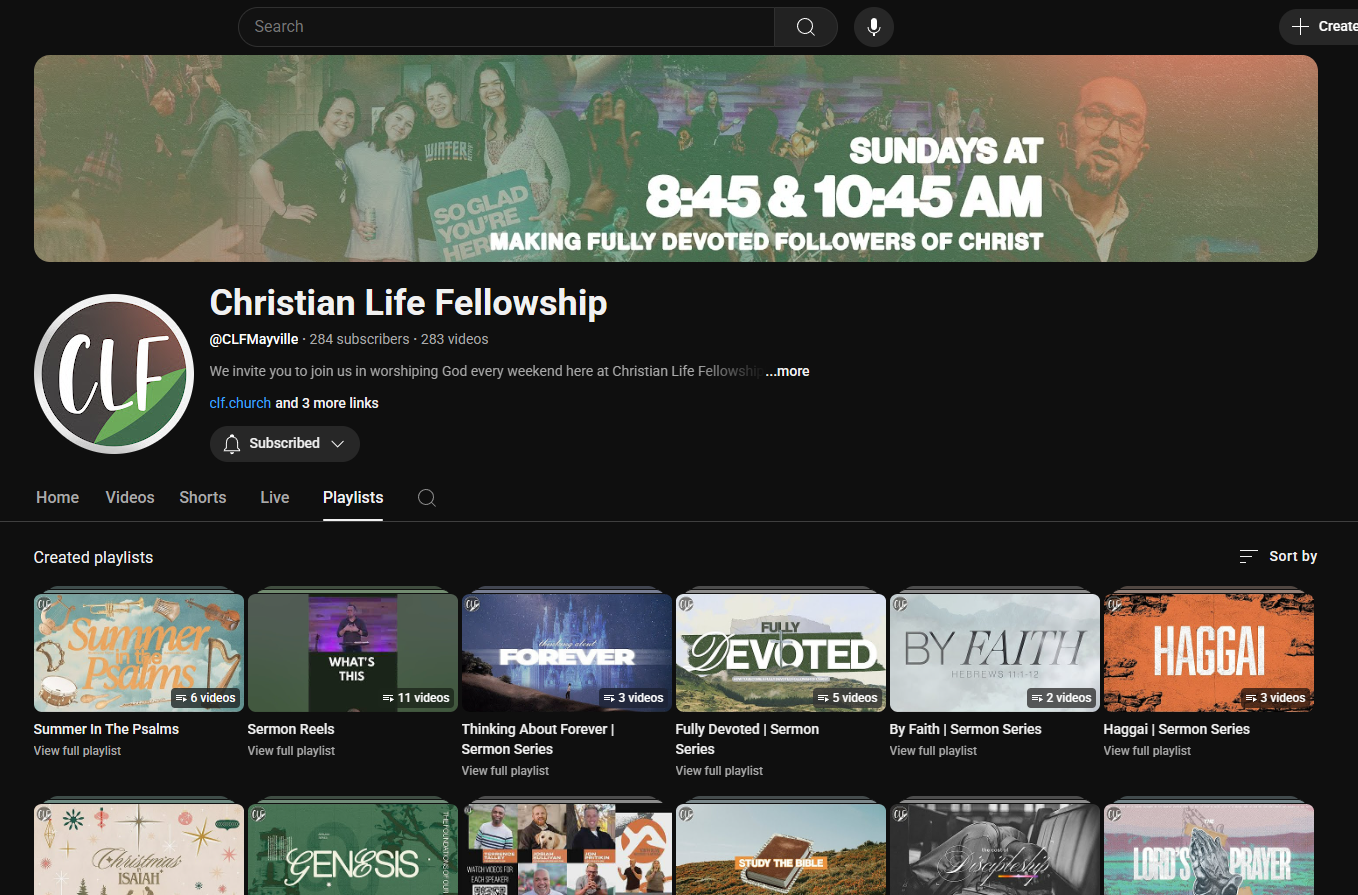Click the search magnifier button

click(806, 27)
